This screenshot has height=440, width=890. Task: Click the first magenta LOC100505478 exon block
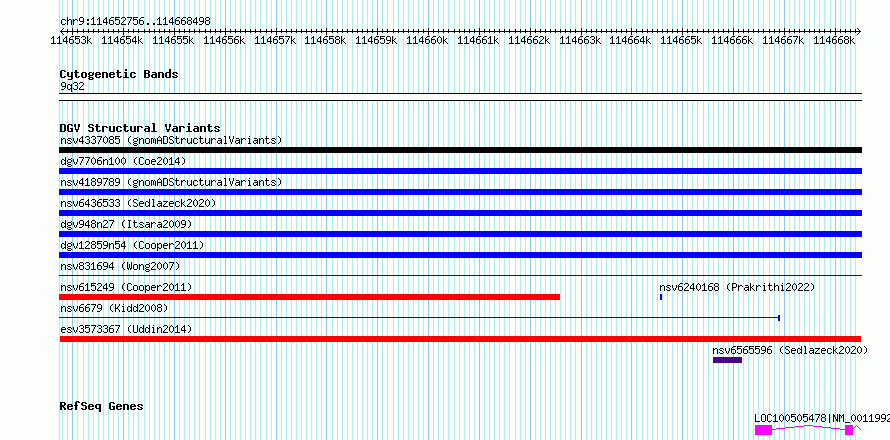[x=763, y=430]
